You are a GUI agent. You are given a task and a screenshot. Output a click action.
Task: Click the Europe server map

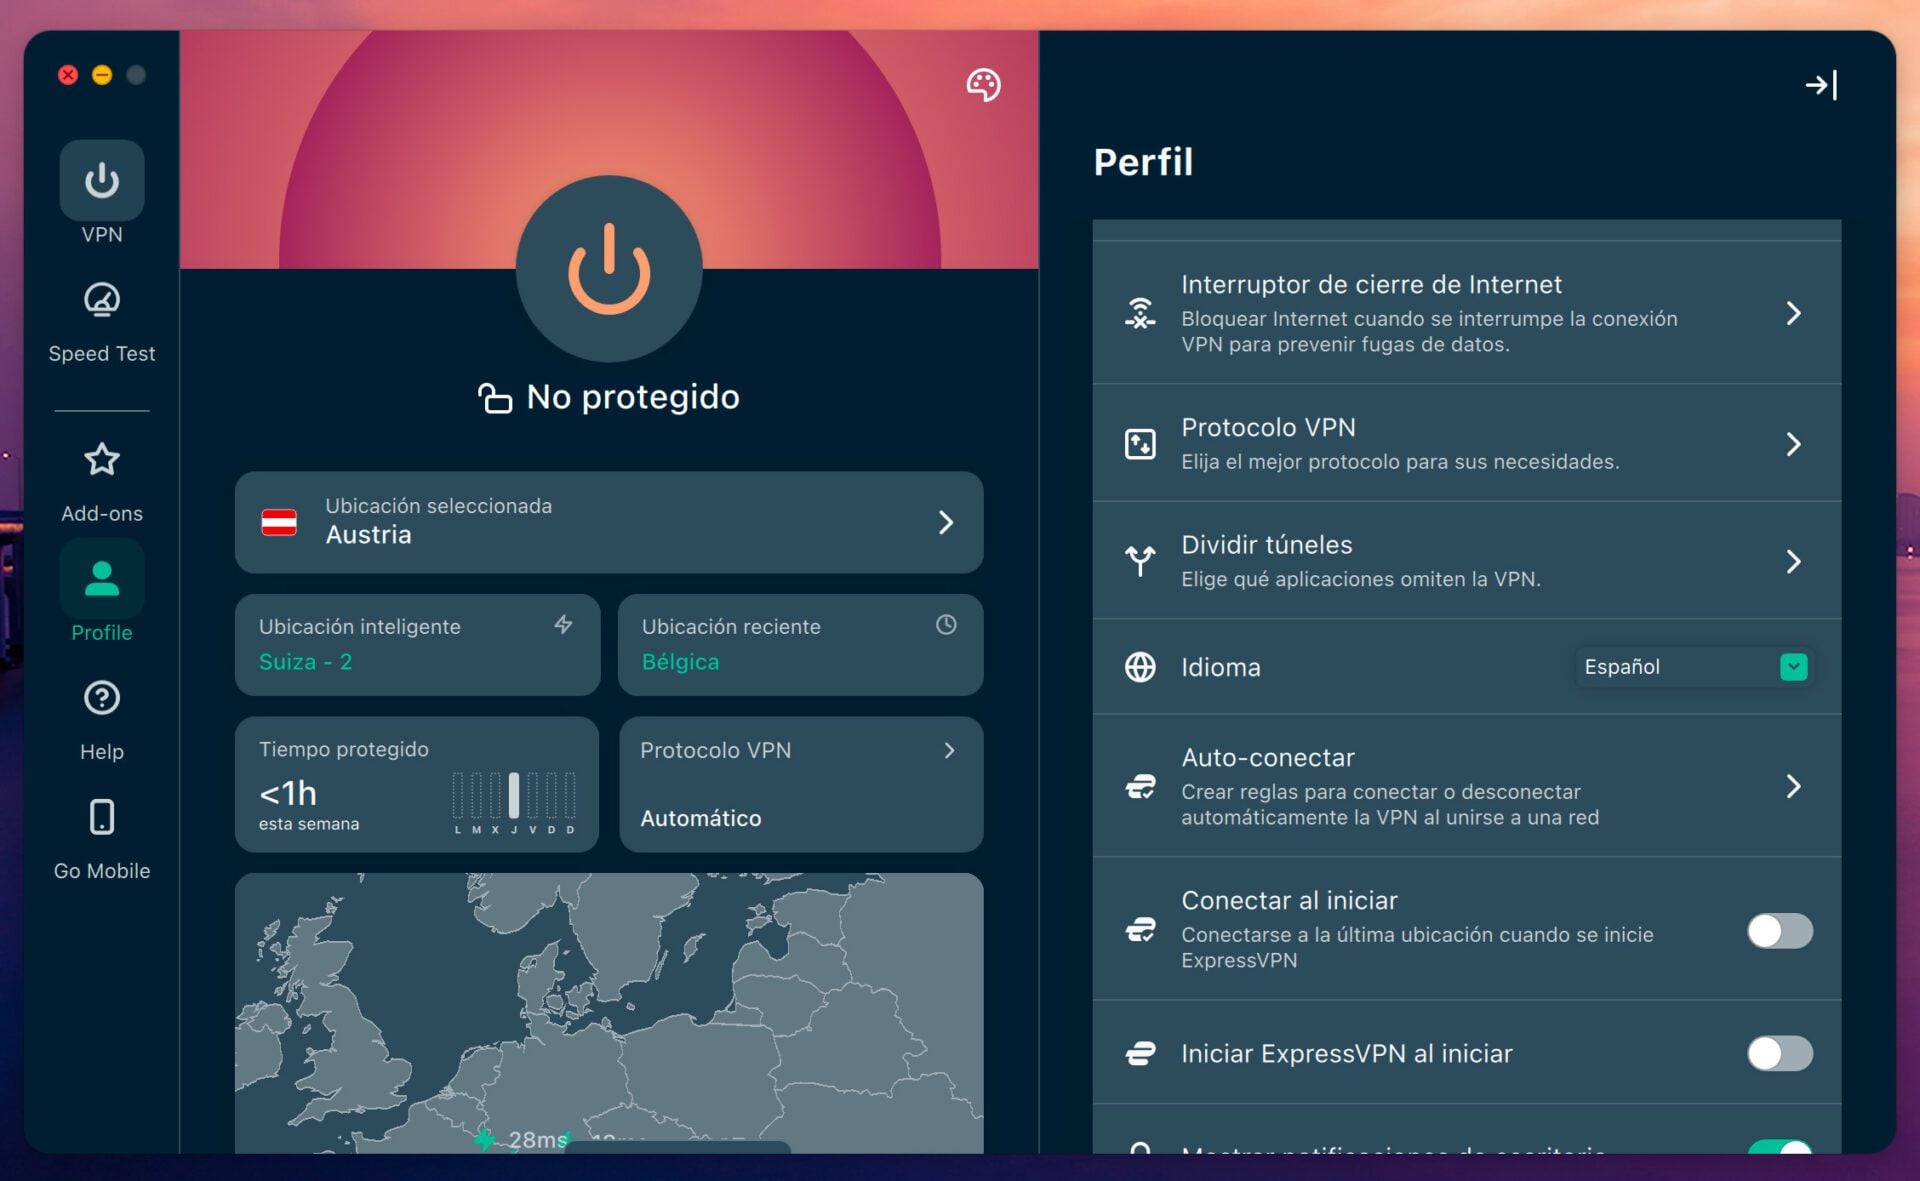pyautogui.click(x=609, y=1013)
